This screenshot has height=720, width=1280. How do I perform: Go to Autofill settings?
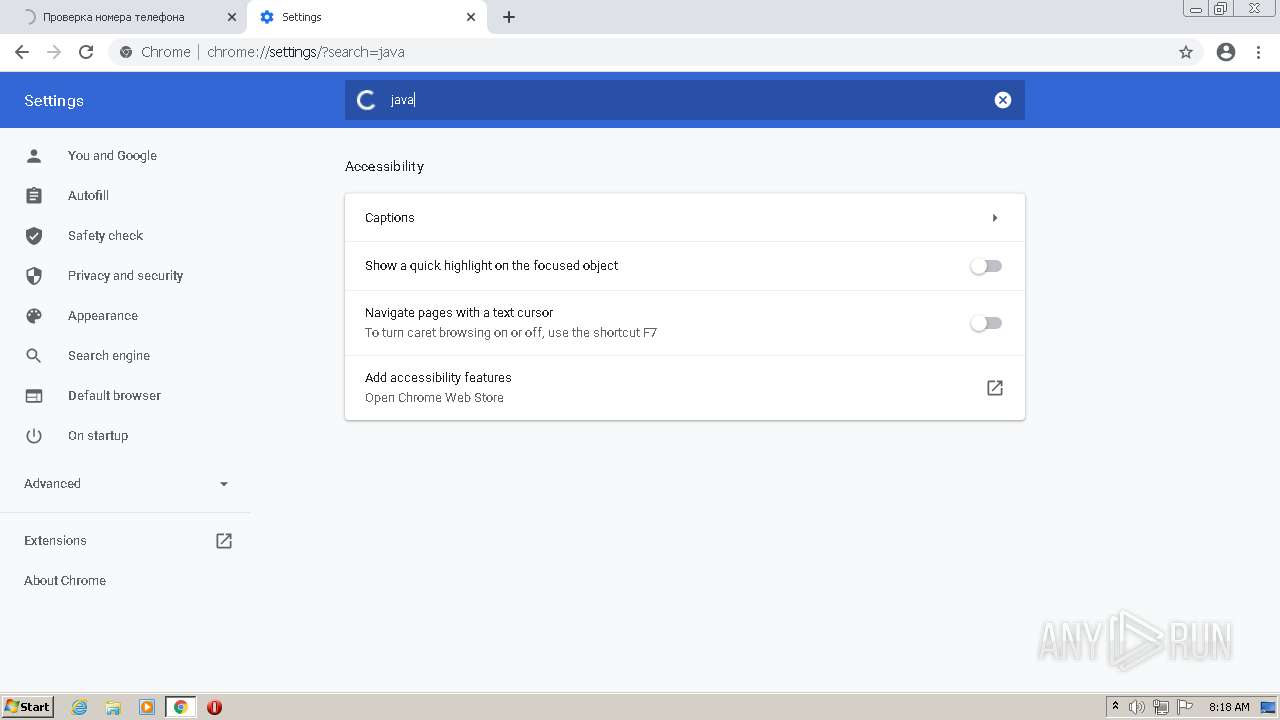tap(88, 196)
